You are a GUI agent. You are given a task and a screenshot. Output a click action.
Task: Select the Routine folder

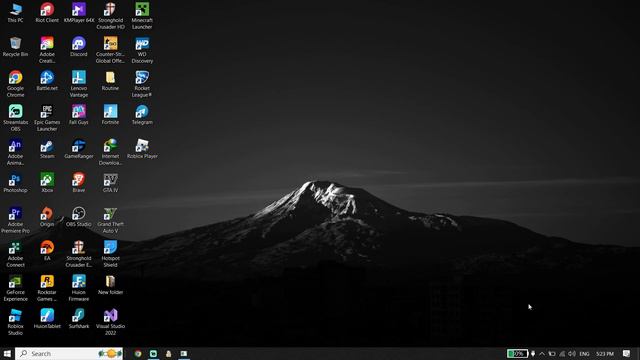click(110, 81)
